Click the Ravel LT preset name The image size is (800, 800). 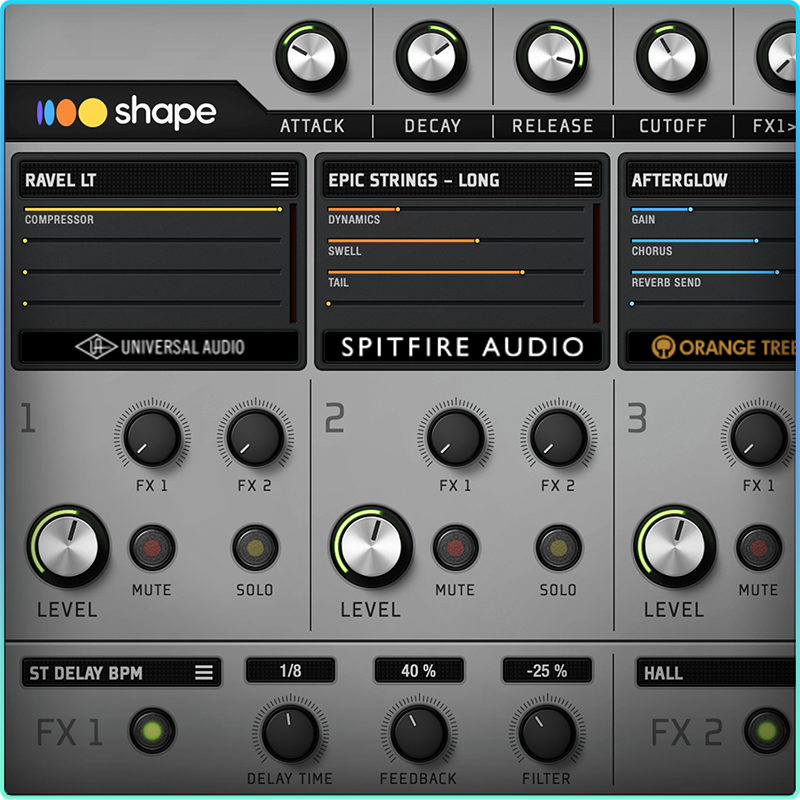coord(61,180)
